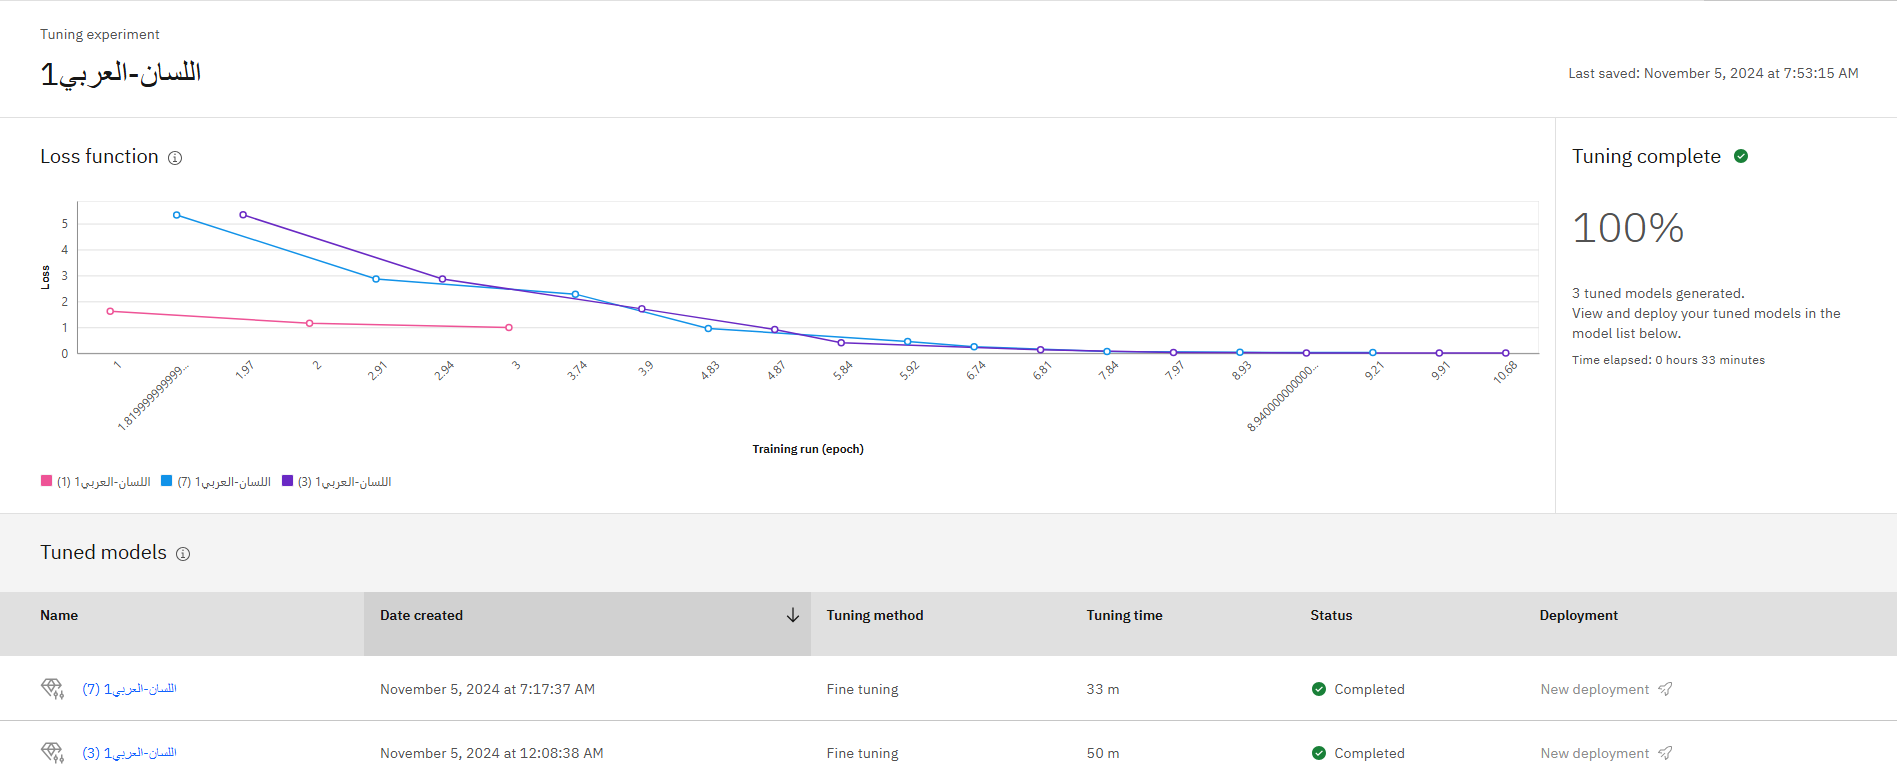Click the x-axis tick label '1.819999999999...'
Viewport: 1897px width, 780px height.
[152, 397]
